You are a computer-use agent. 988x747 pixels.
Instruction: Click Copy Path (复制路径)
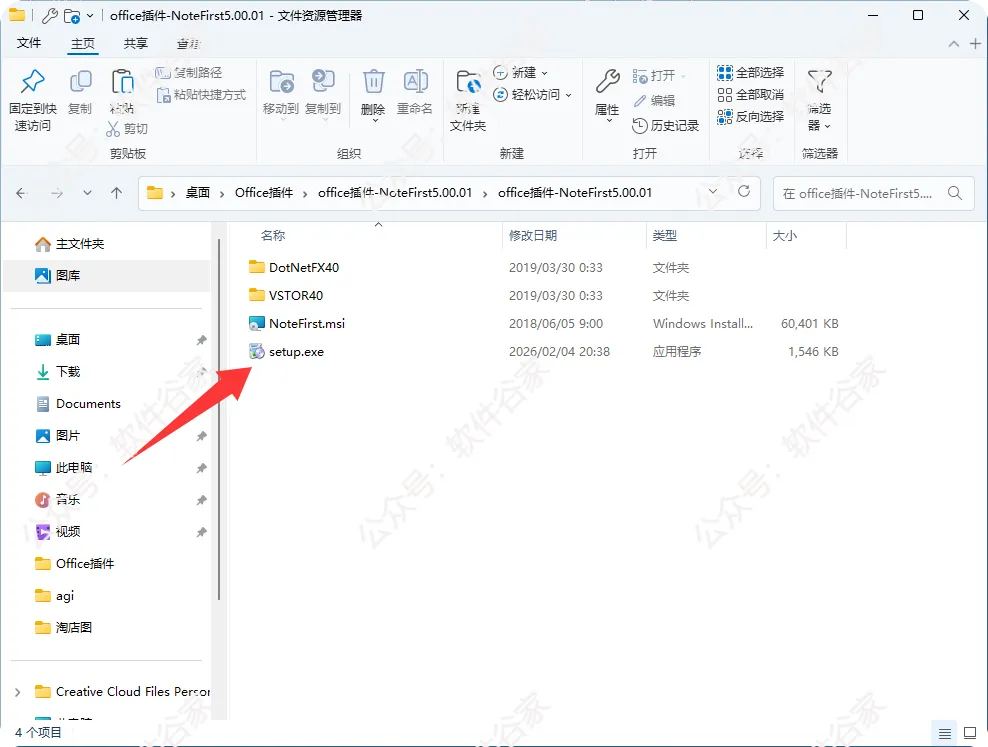[189, 73]
